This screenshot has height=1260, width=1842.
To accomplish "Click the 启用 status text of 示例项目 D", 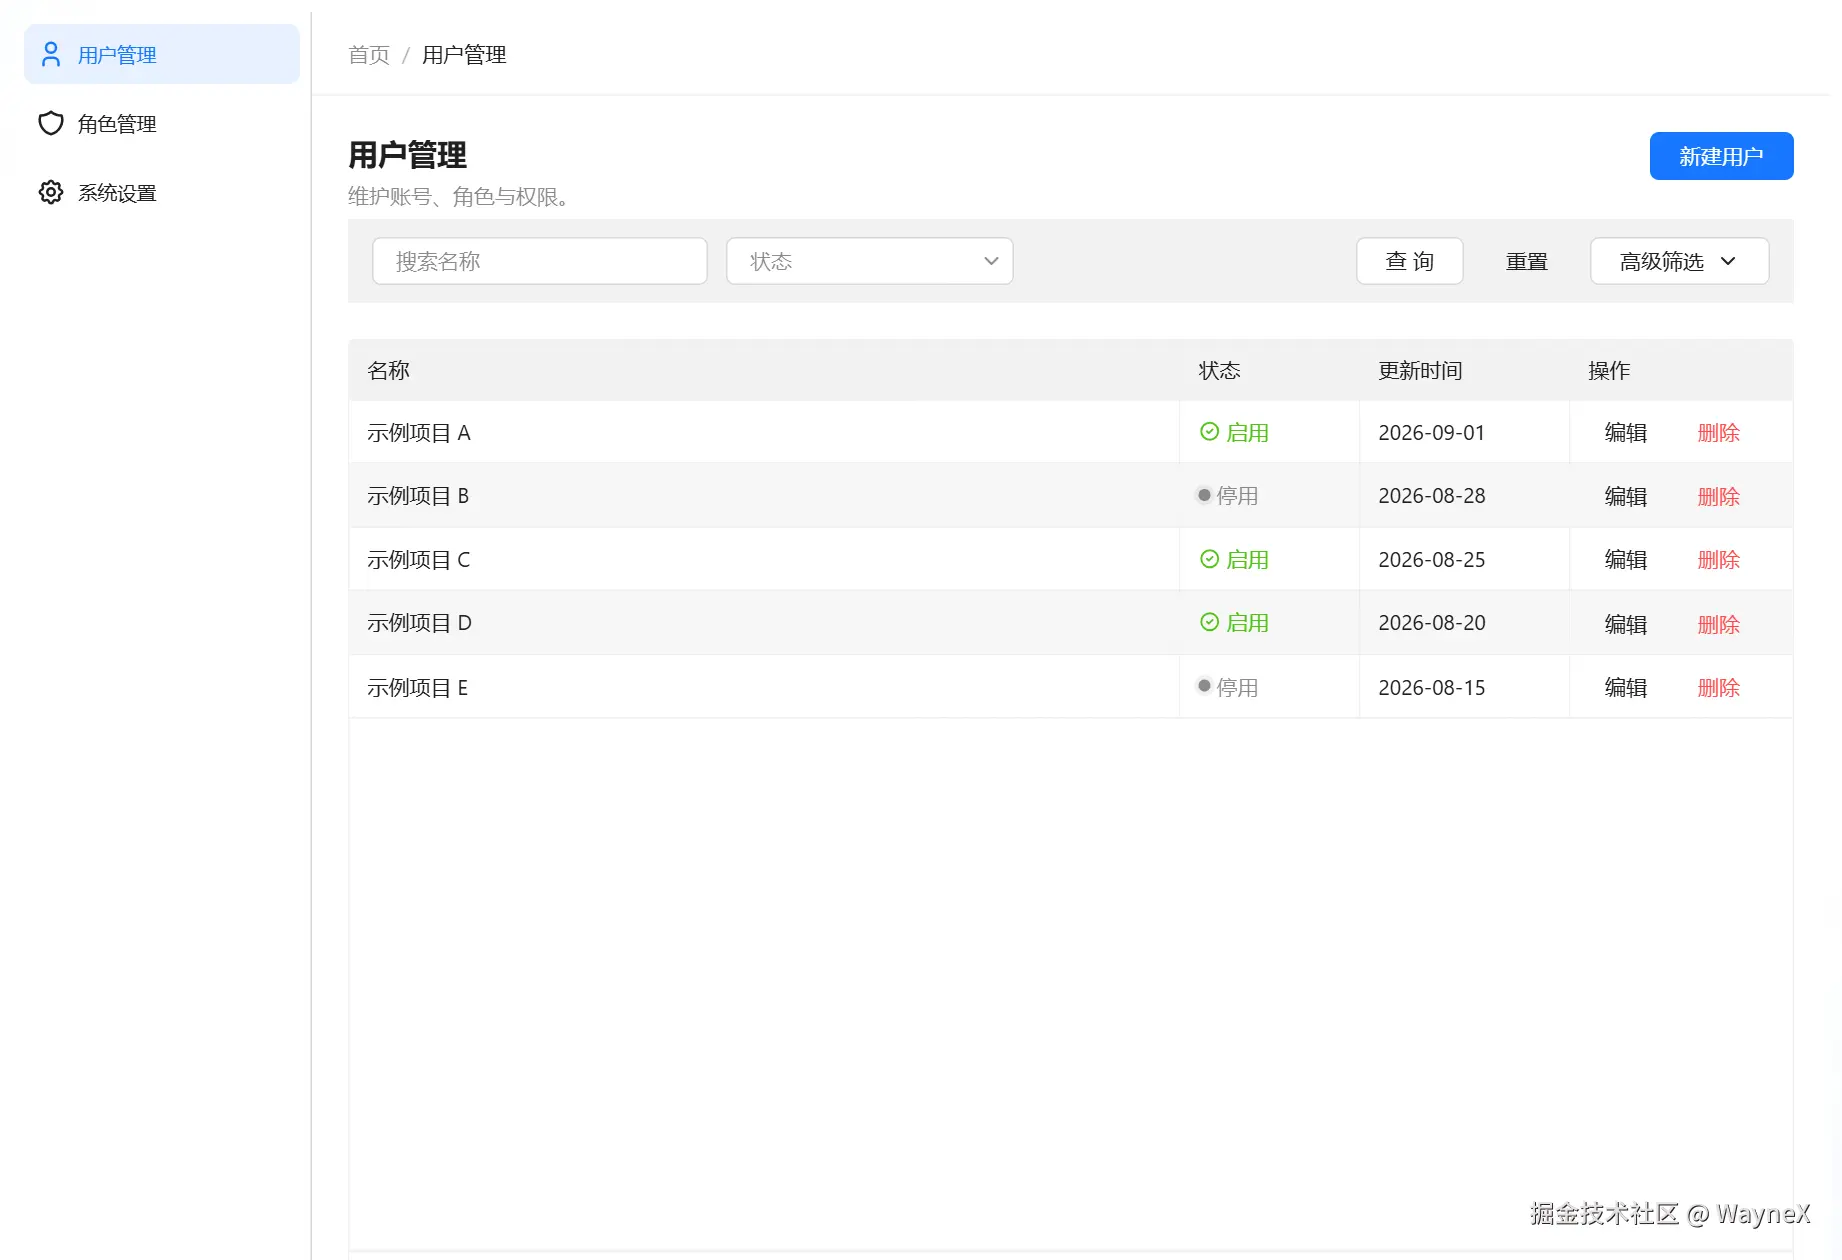I will pyautogui.click(x=1247, y=622).
